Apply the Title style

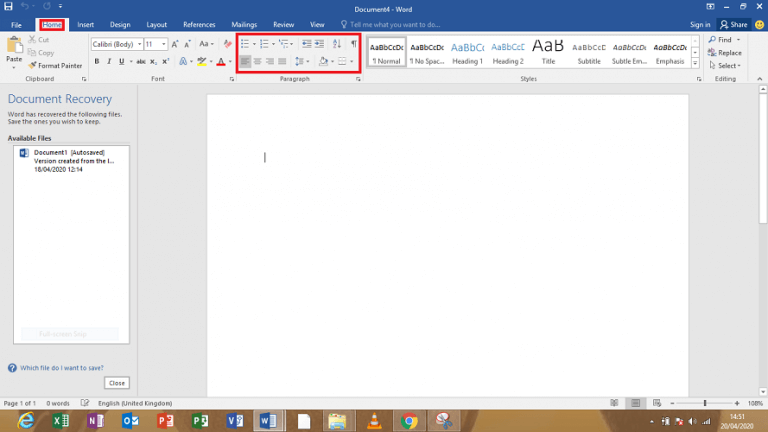tap(548, 52)
